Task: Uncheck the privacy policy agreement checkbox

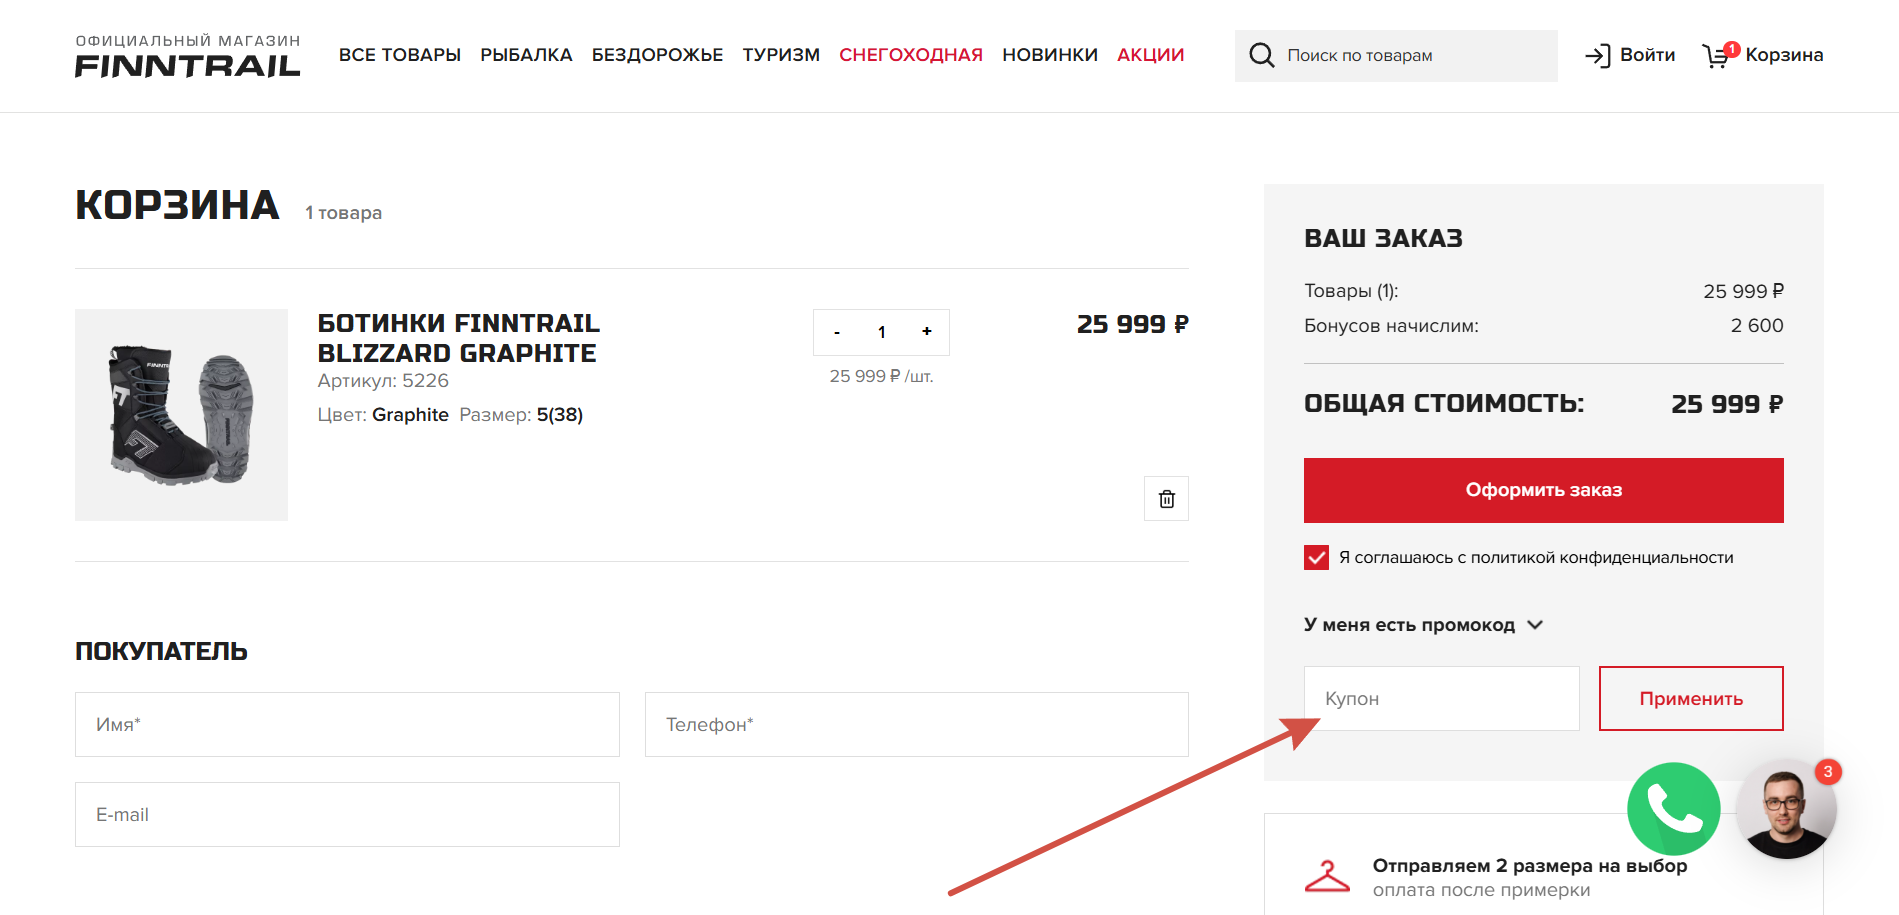Action: (1316, 557)
